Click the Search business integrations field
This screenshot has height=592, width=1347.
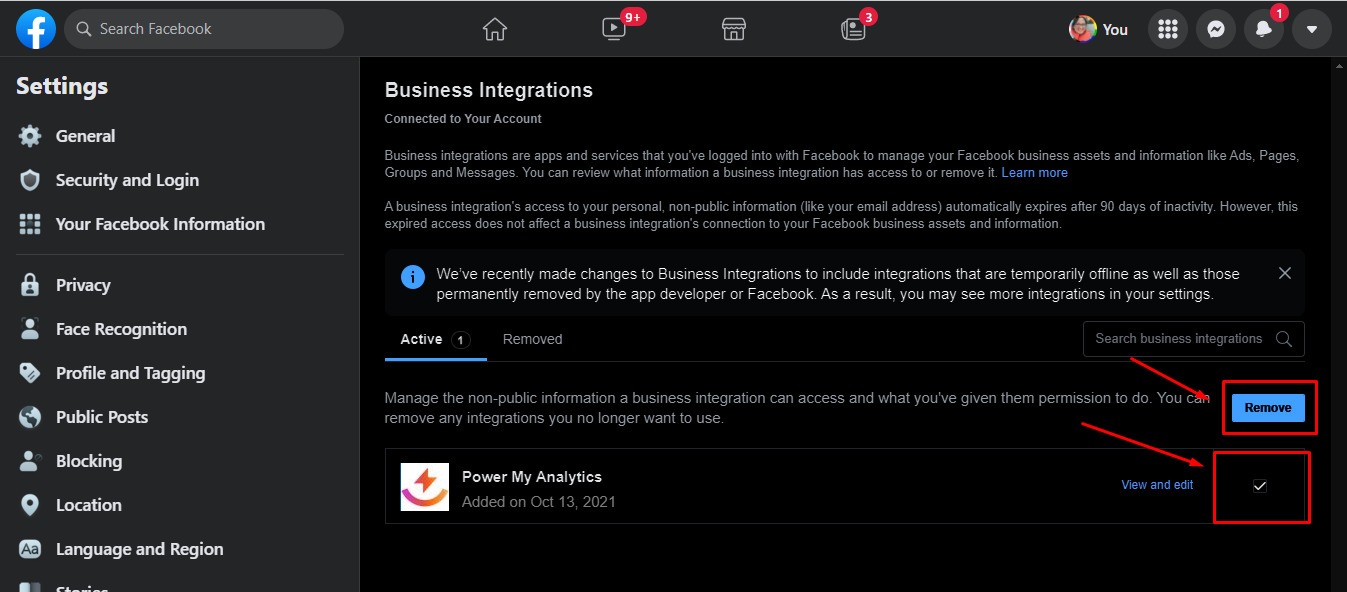pos(1178,339)
